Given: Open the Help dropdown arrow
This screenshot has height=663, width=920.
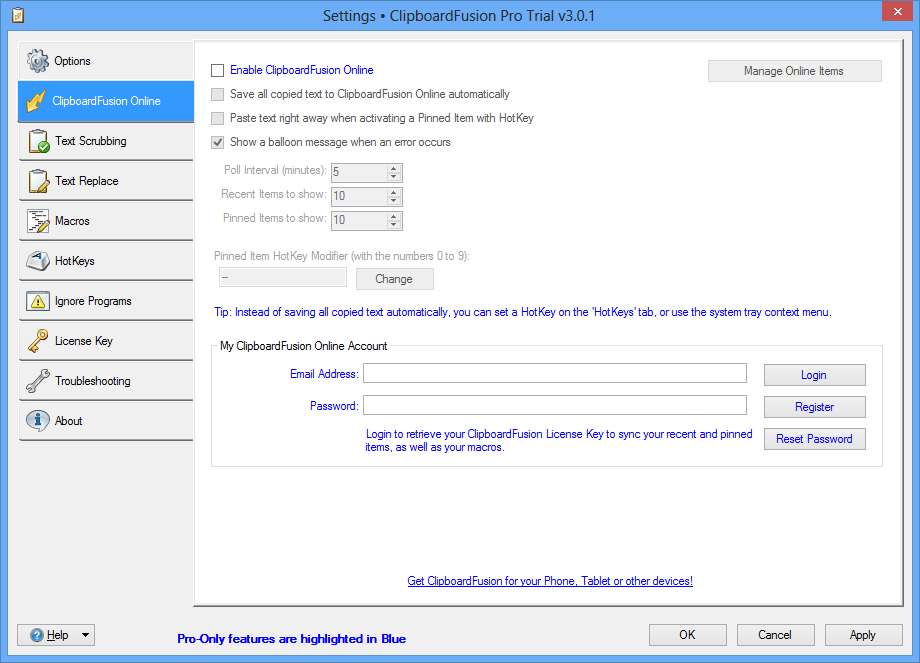Looking at the screenshot, I should 85,635.
